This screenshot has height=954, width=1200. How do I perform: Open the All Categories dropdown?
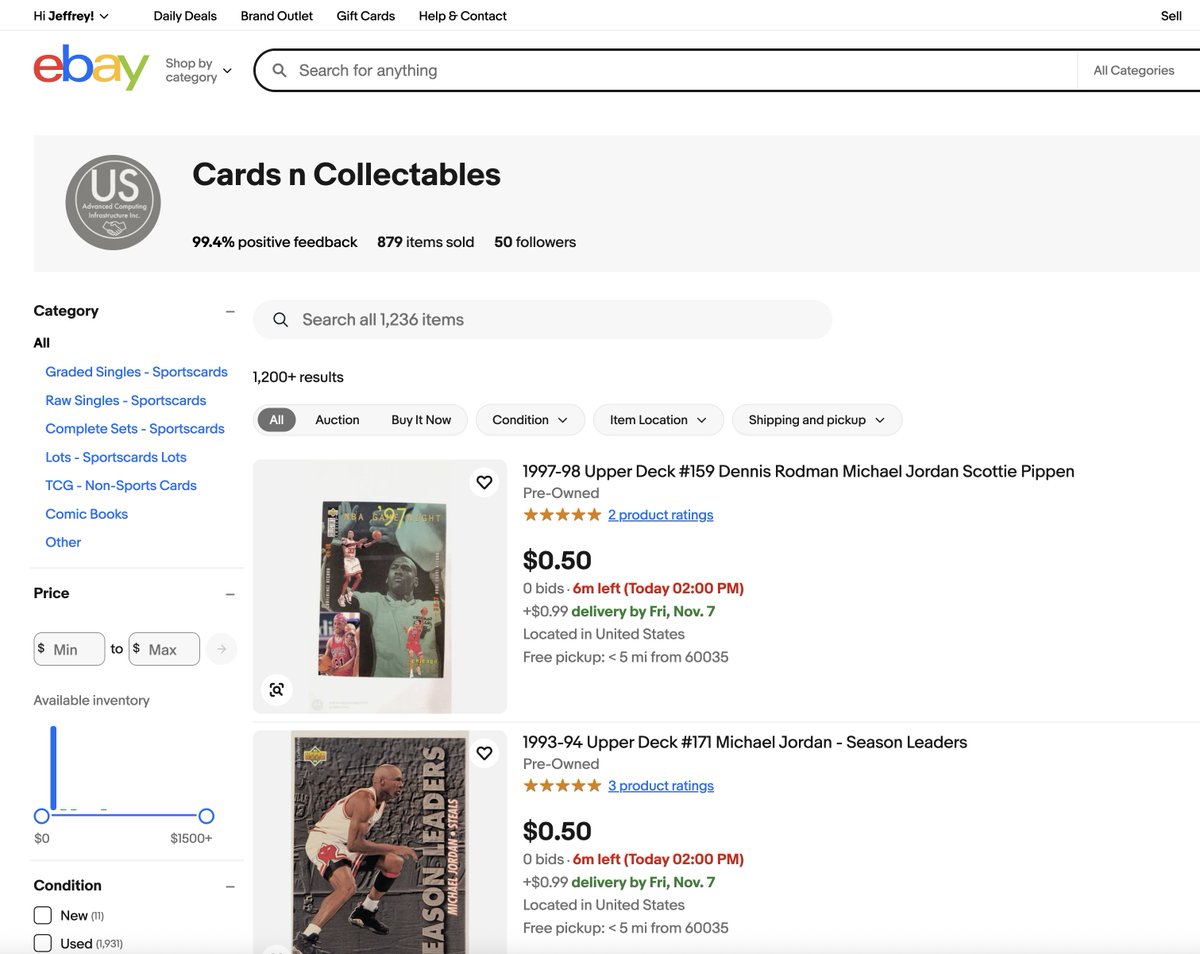(1134, 70)
